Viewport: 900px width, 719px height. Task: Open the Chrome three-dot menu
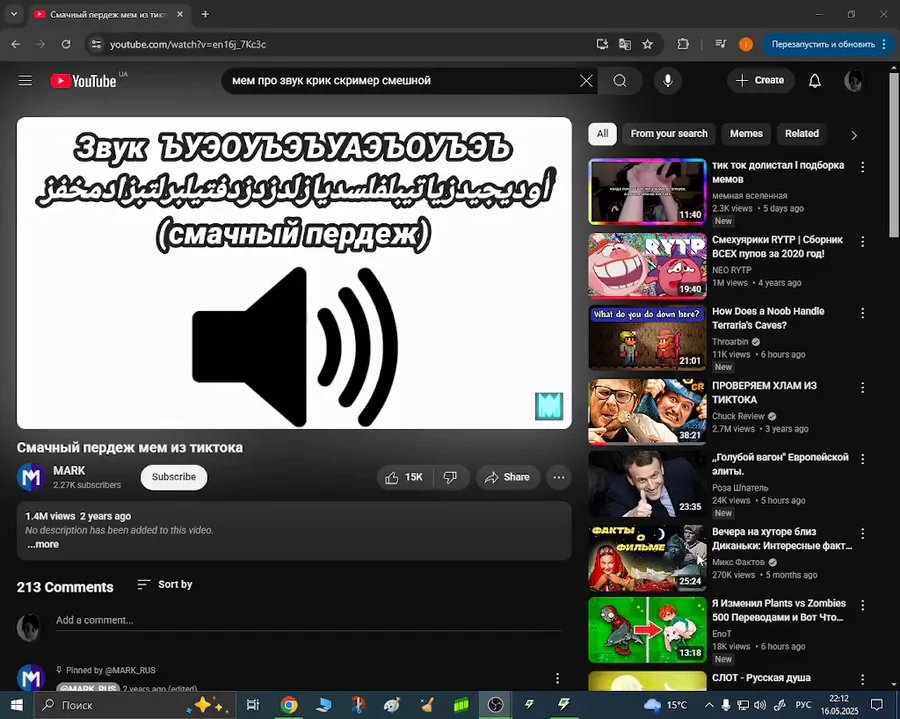pos(885,44)
